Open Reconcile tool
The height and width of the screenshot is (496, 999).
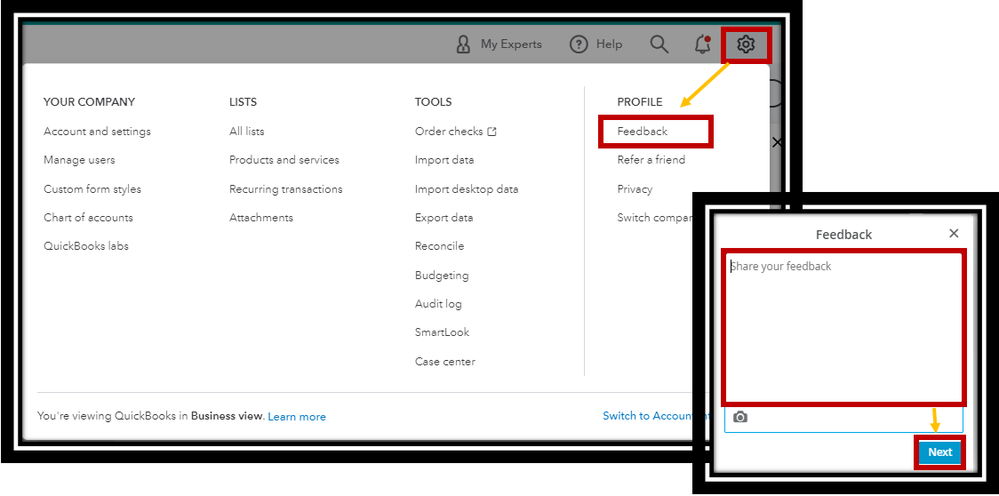click(439, 246)
